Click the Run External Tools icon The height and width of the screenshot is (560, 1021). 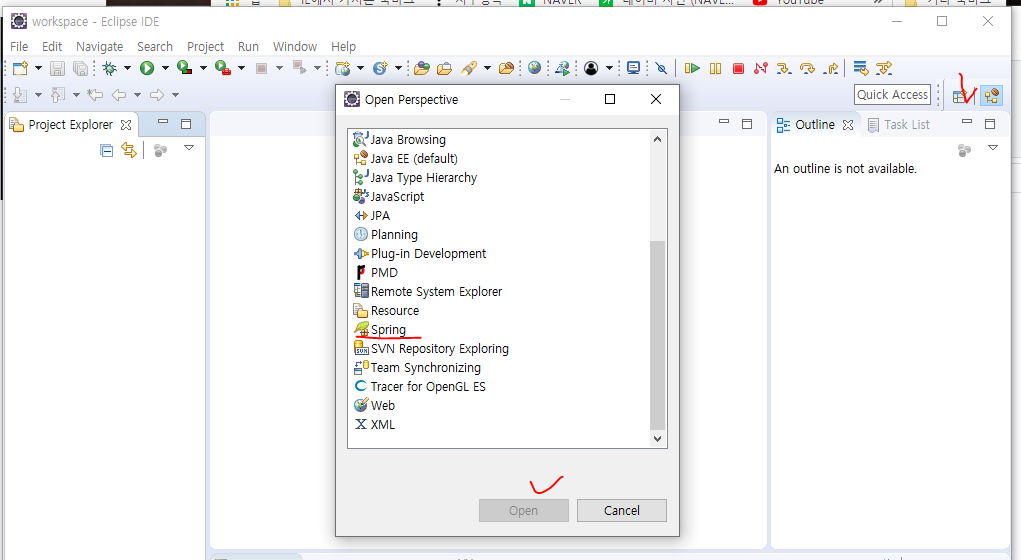pyautogui.click(x=223, y=68)
